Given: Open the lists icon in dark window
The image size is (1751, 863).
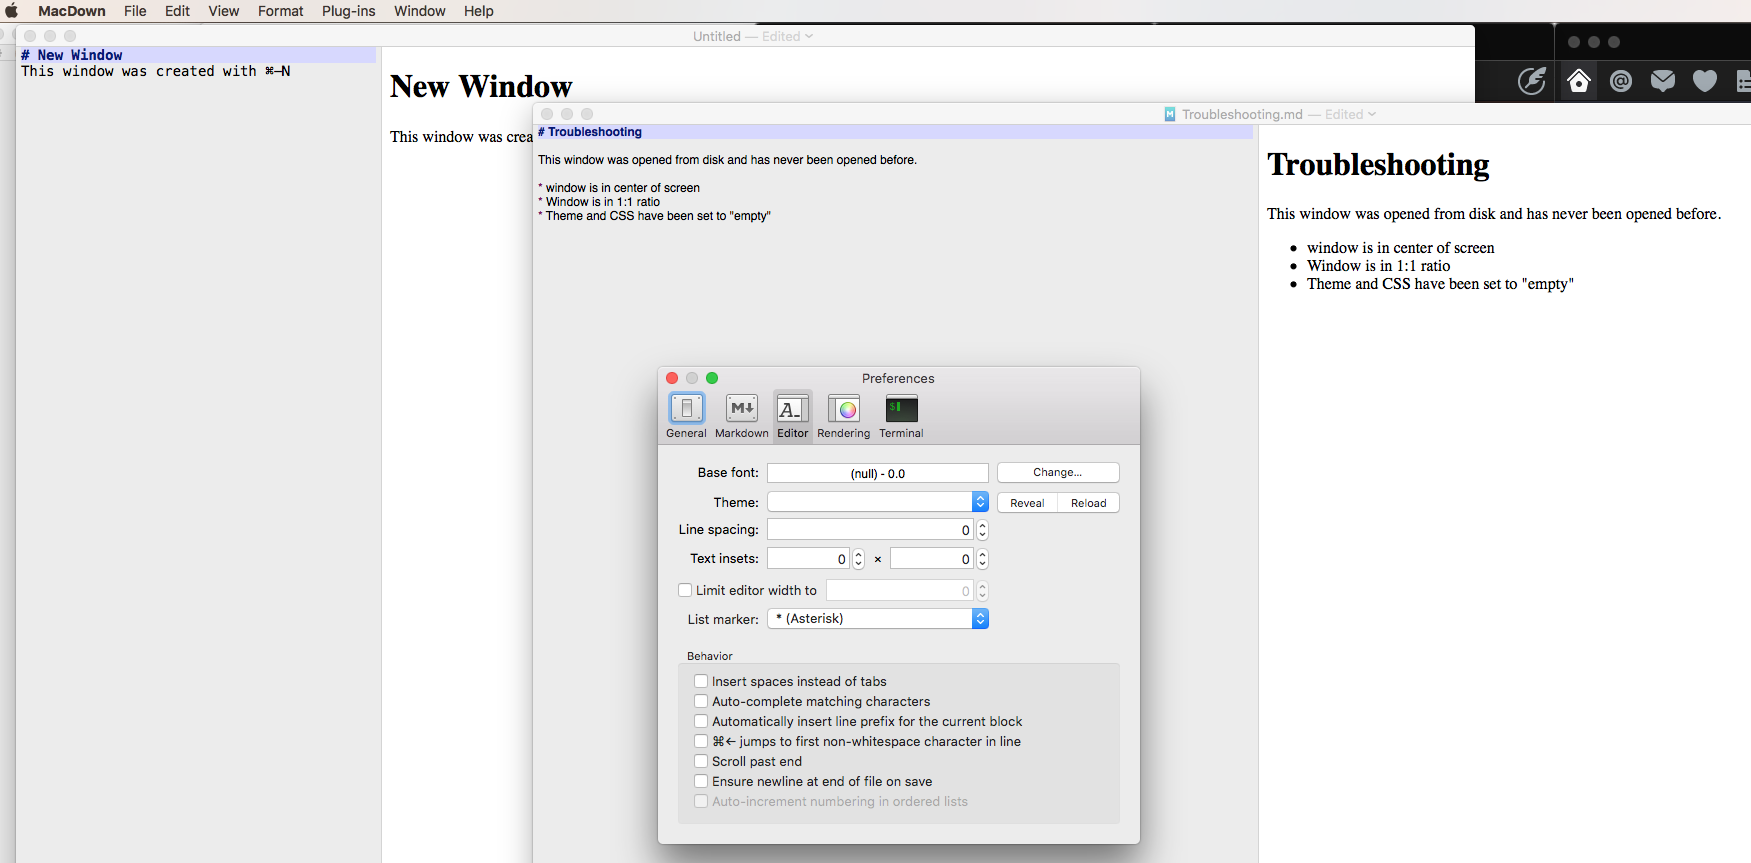Looking at the screenshot, I should (x=1744, y=81).
